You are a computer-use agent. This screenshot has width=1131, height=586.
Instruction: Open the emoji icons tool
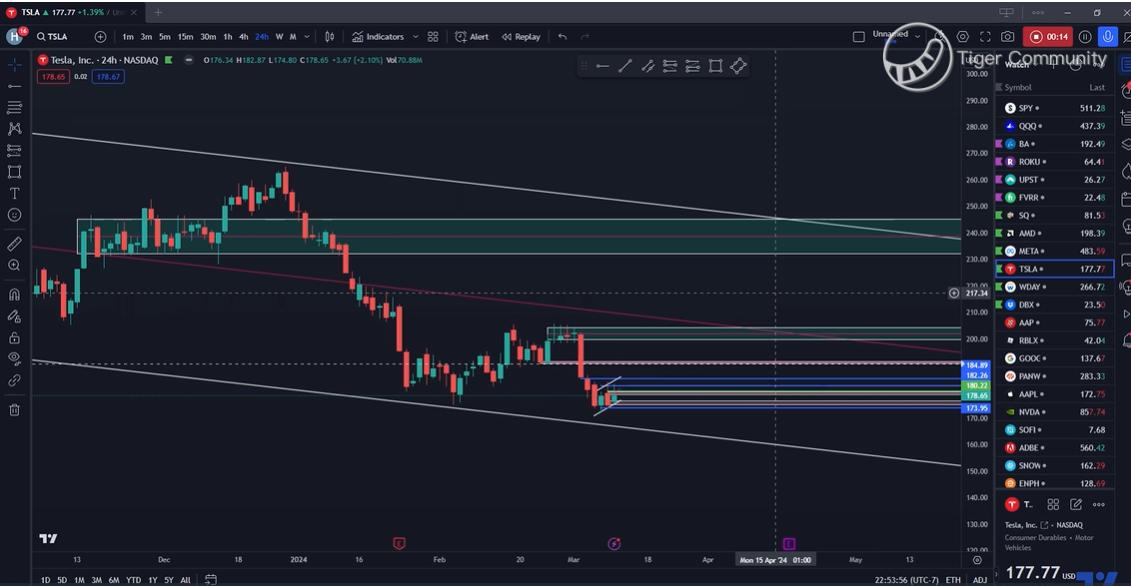click(x=14, y=215)
